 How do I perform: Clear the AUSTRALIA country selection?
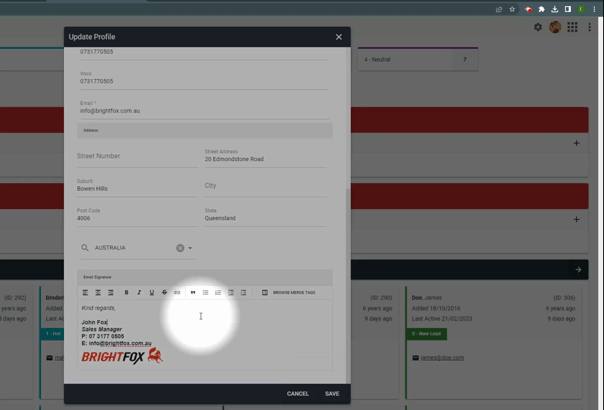(x=180, y=248)
